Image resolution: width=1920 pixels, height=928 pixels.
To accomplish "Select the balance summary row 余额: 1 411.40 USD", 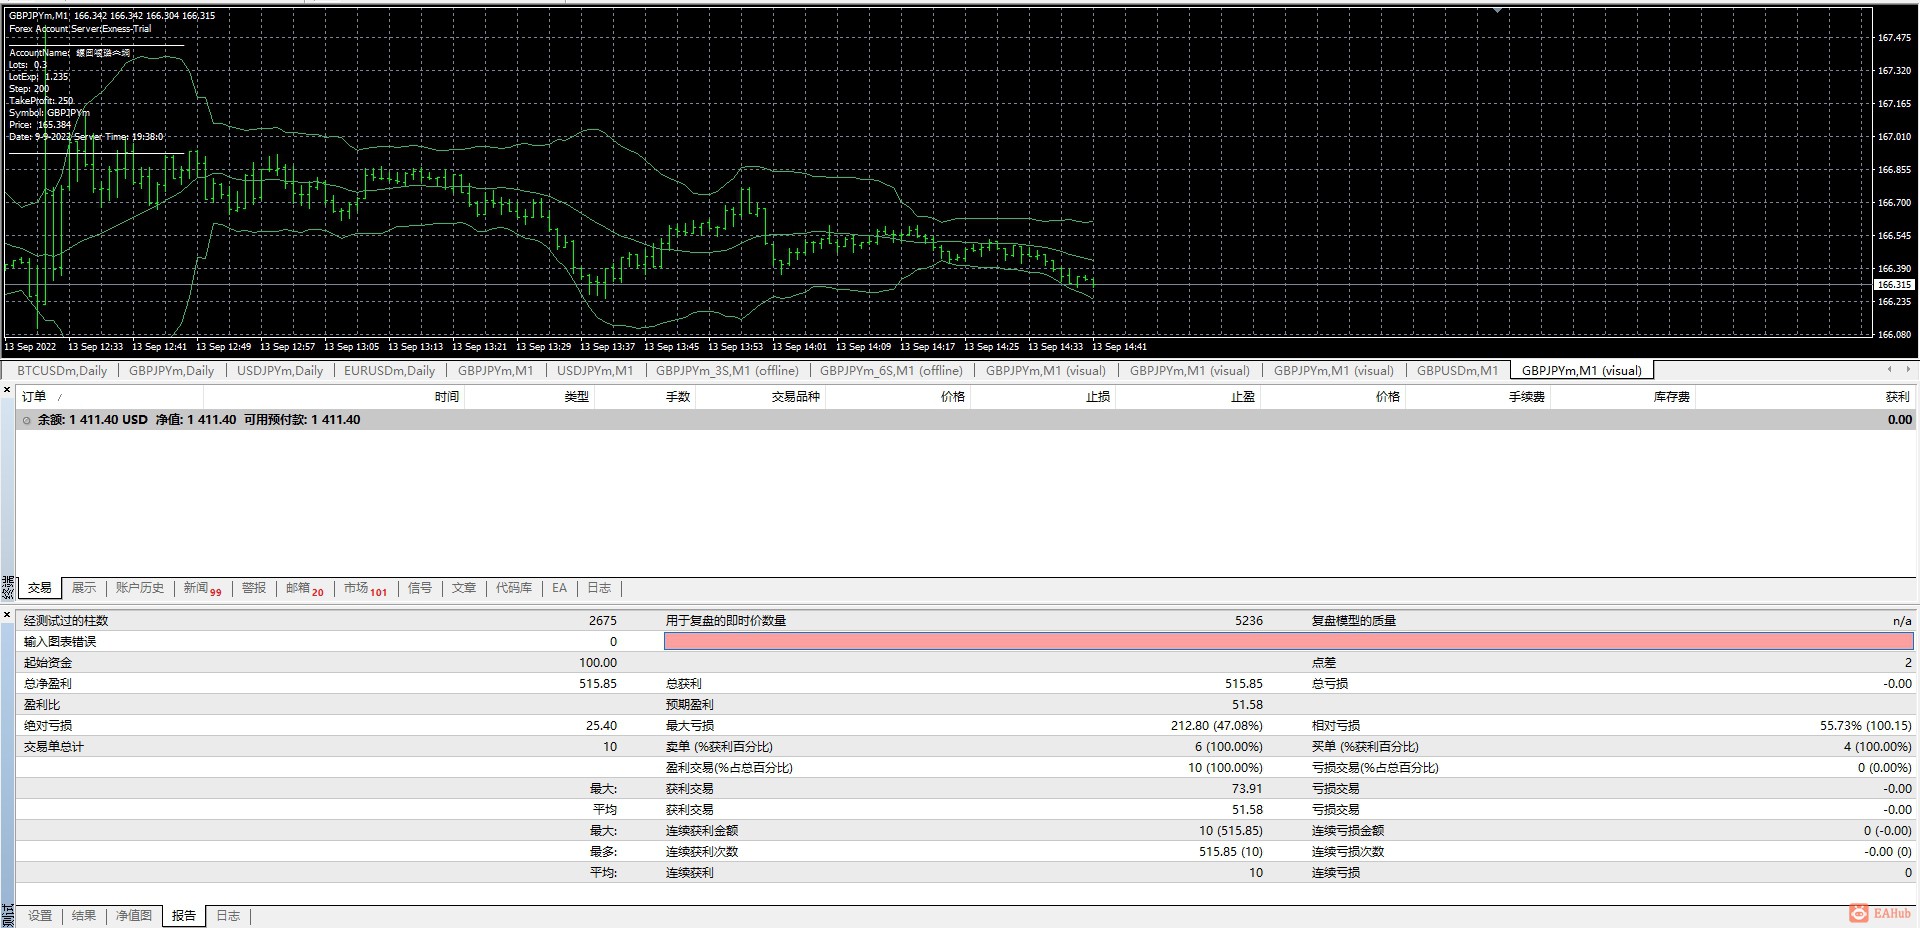I will tap(965, 420).
